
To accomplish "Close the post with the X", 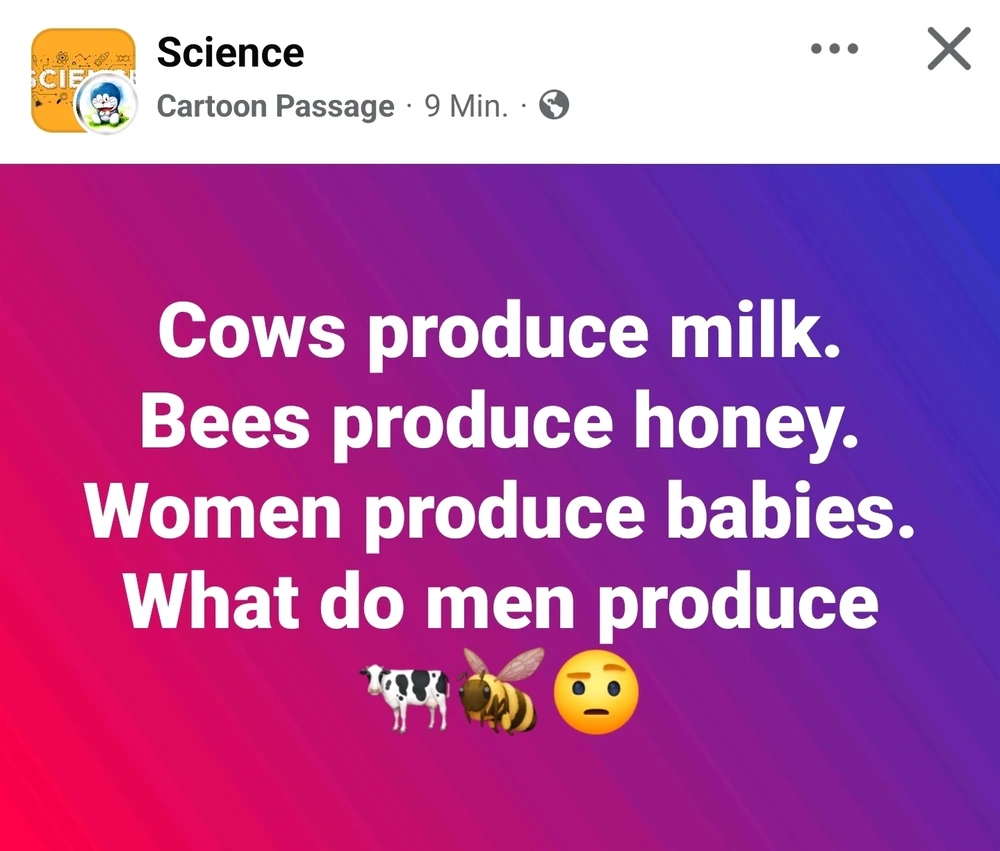I will point(948,49).
